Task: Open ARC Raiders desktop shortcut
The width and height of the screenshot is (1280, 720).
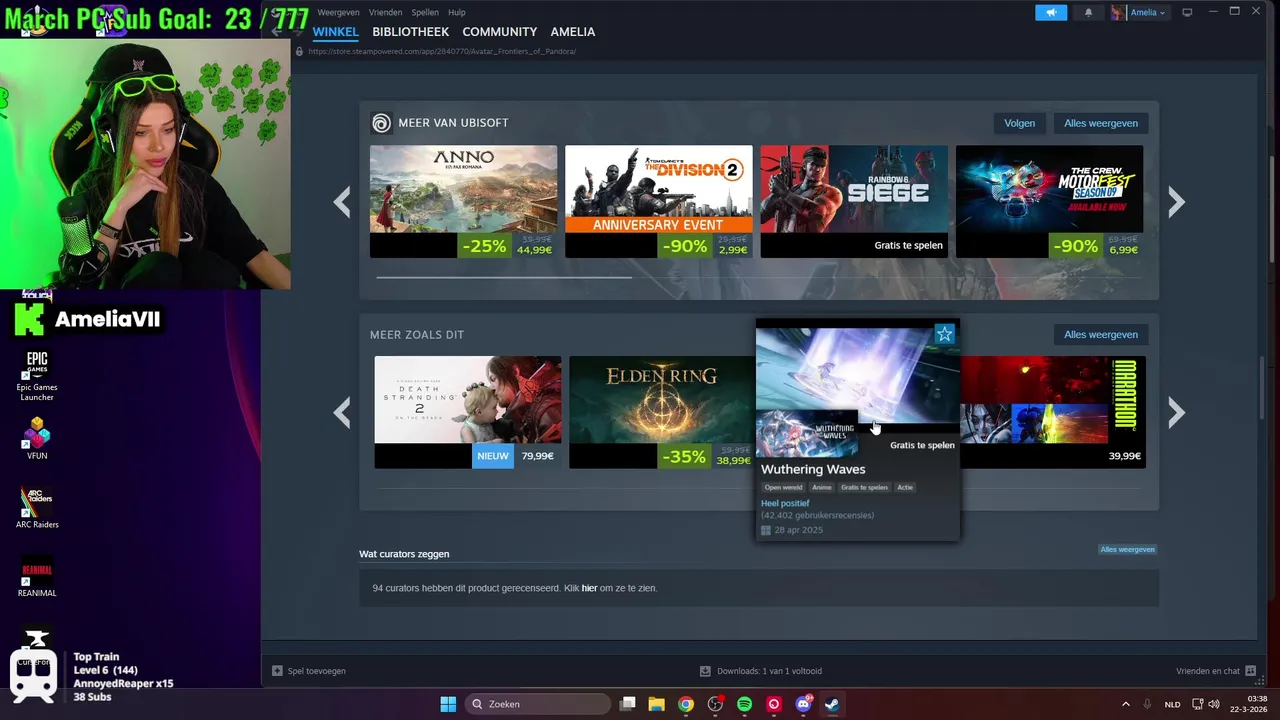Action: coord(37,507)
